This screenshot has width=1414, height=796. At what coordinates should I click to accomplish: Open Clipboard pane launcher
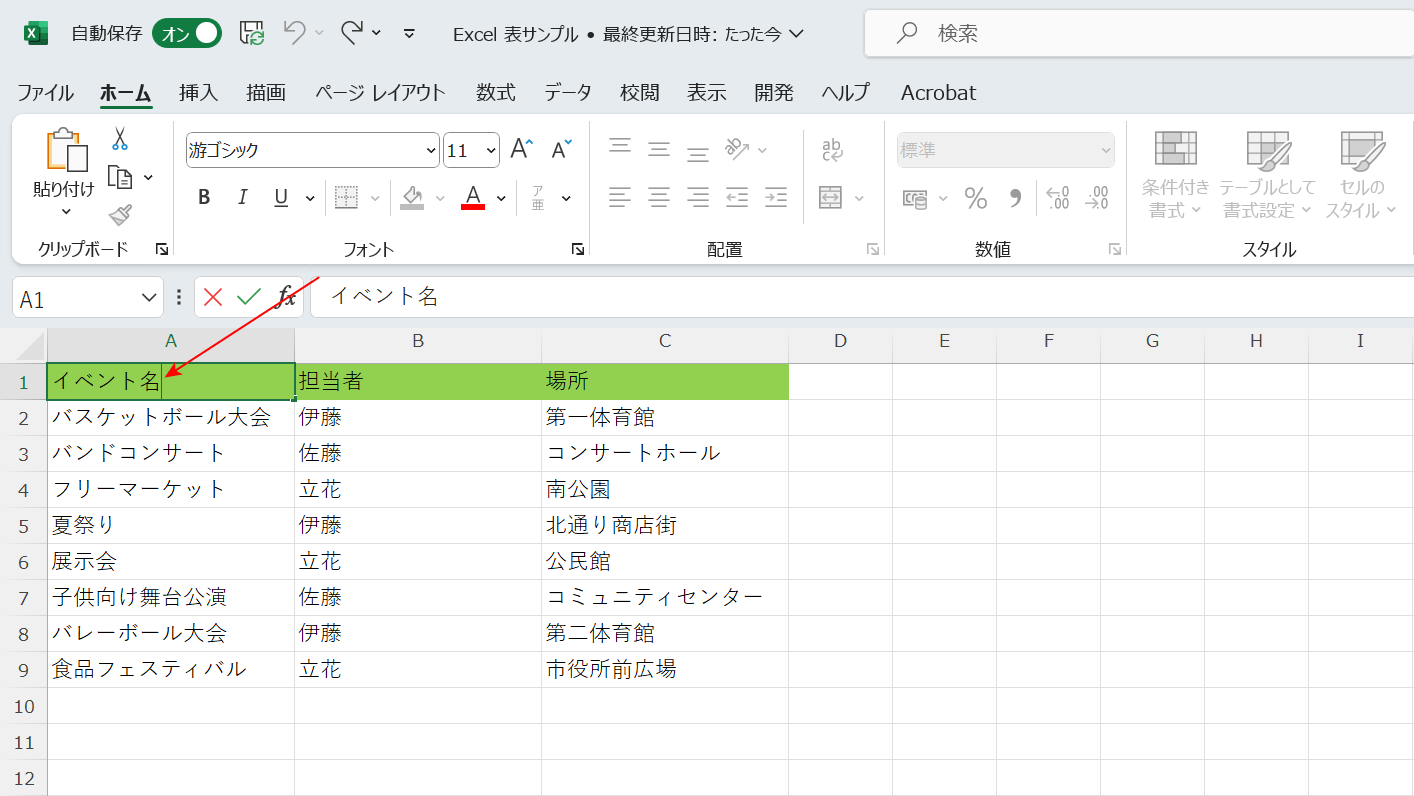161,249
